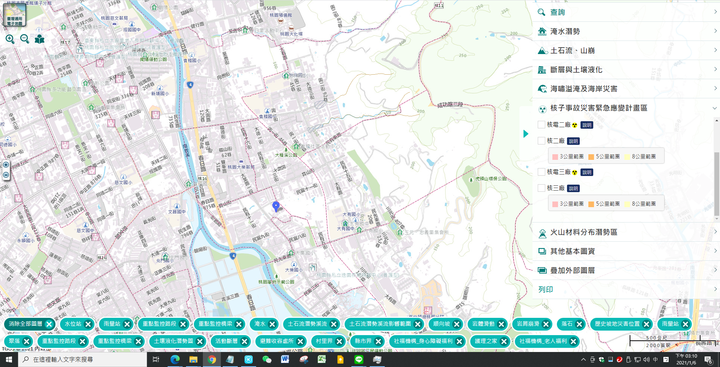Click the radiation icon beside 核子事故災害緊急應變計畫區
Screen dimensions: 720x367
point(542,109)
